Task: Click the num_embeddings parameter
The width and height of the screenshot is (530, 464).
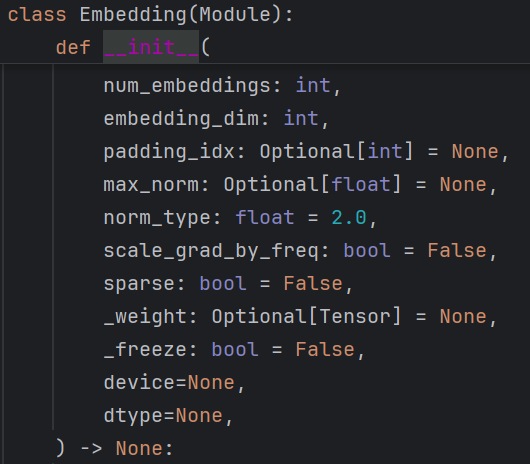Action: 187,85
